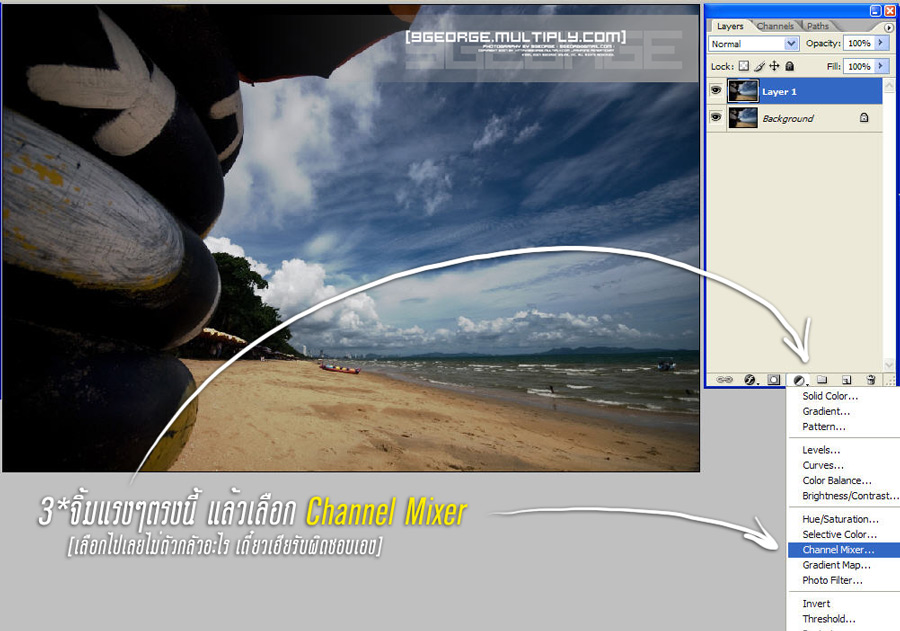Switch to the Layers tab
This screenshot has height=631, width=900.
click(x=730, y=26)
